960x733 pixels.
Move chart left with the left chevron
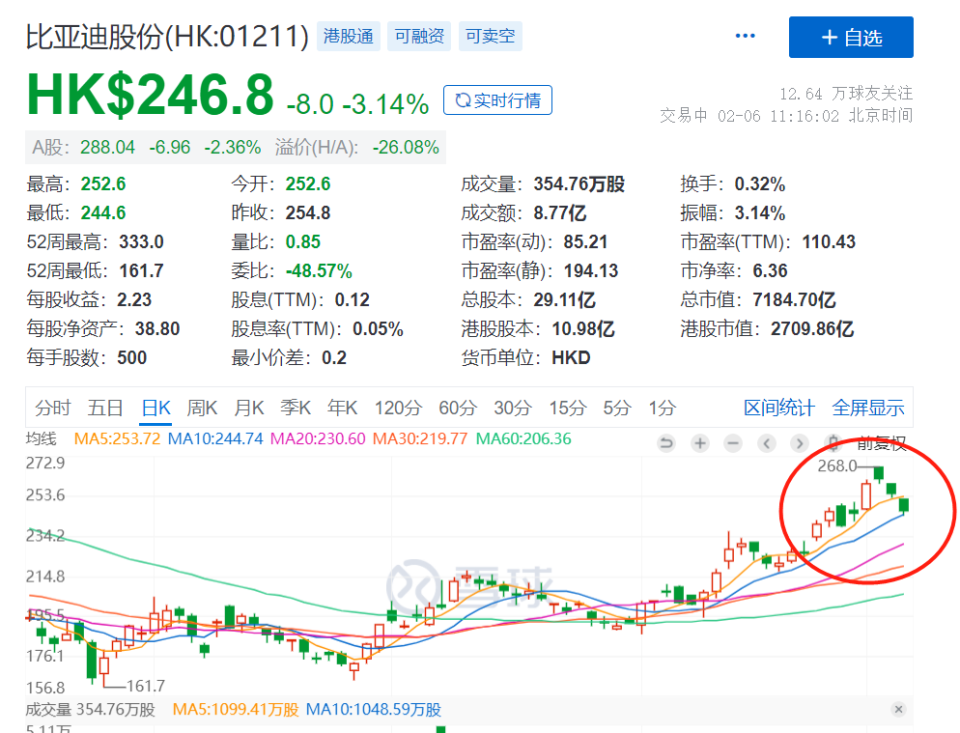point(766,443)
